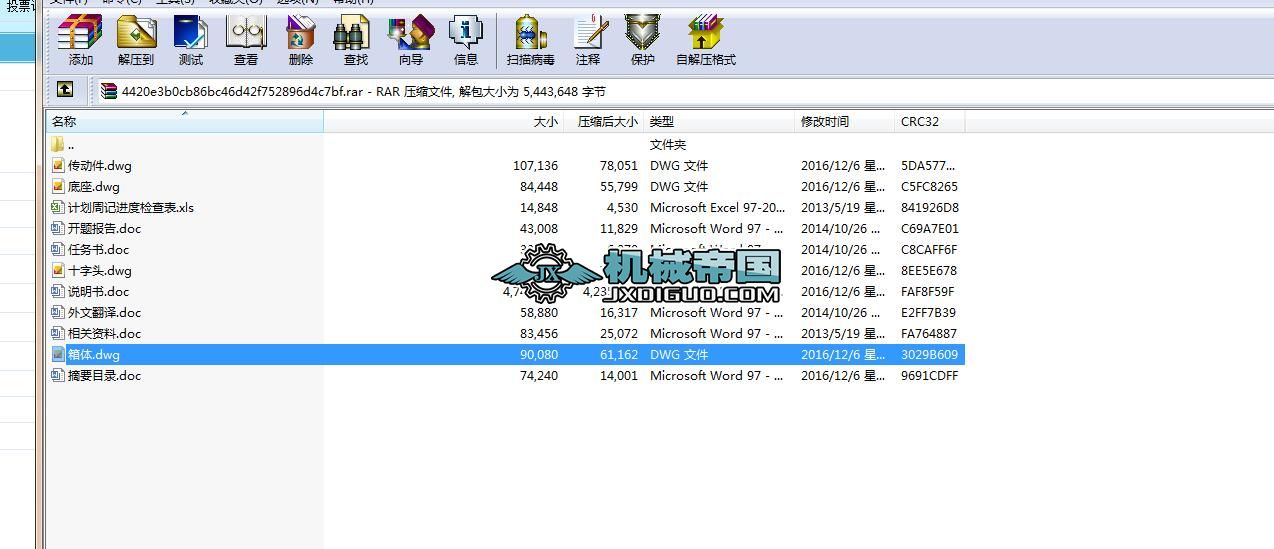Click the type cell "Microsoft Excel 97-20..."
This screenshot has height=549, width=1274.
point(717,208)
